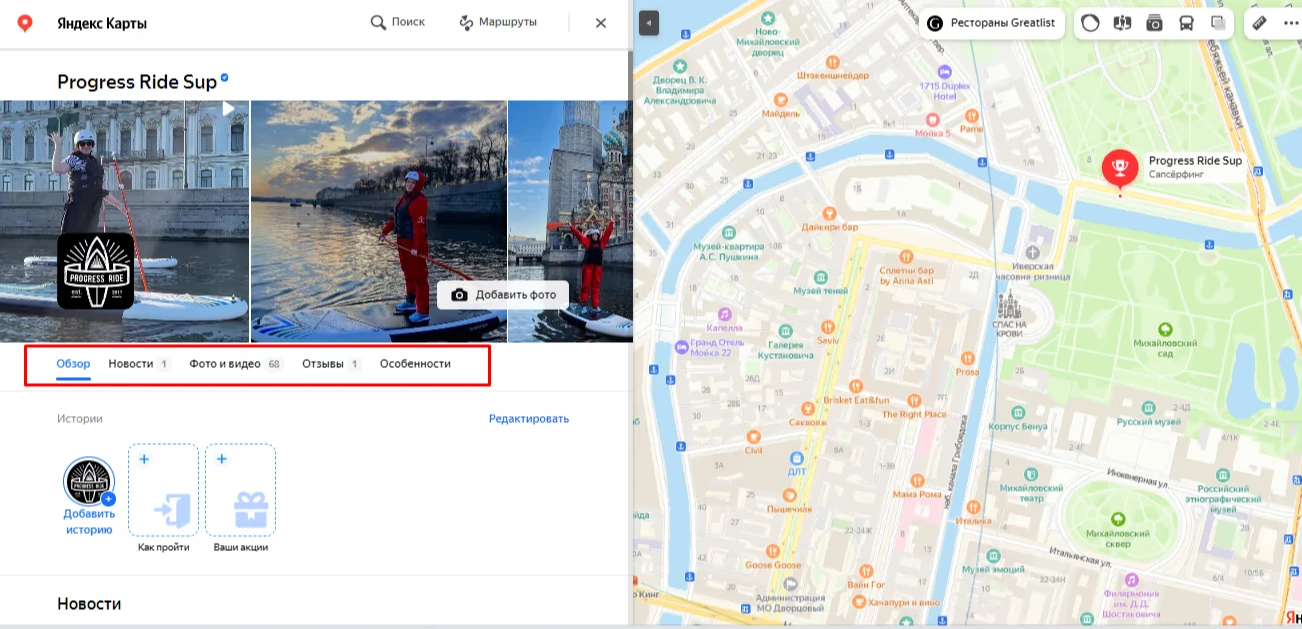Screen dimensions: 1302x629
Task: Click the Саквояж bar marker
Action: pos(806,408)
